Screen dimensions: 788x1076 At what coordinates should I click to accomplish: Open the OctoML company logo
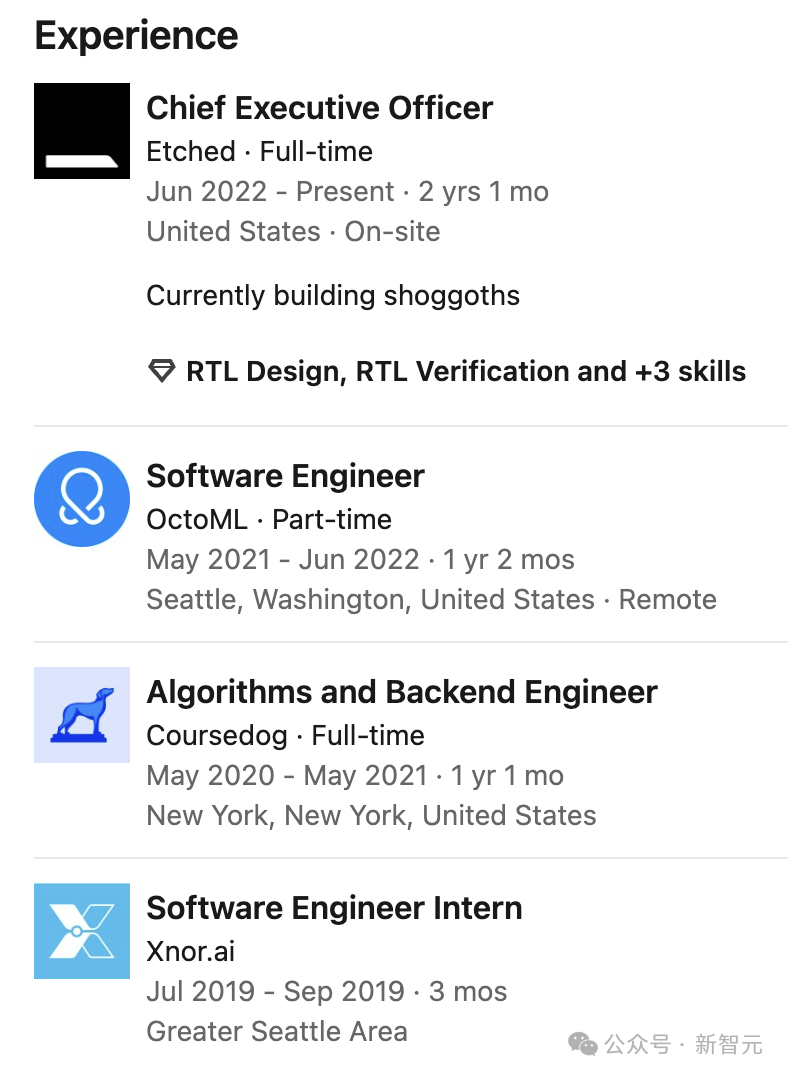(82, 499)
